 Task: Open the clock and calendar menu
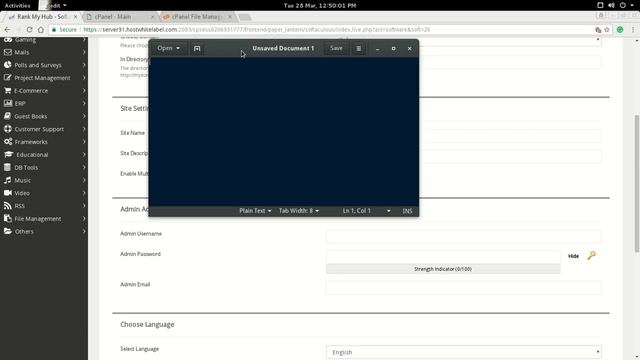pyautogui.click(x=320, y=5)
